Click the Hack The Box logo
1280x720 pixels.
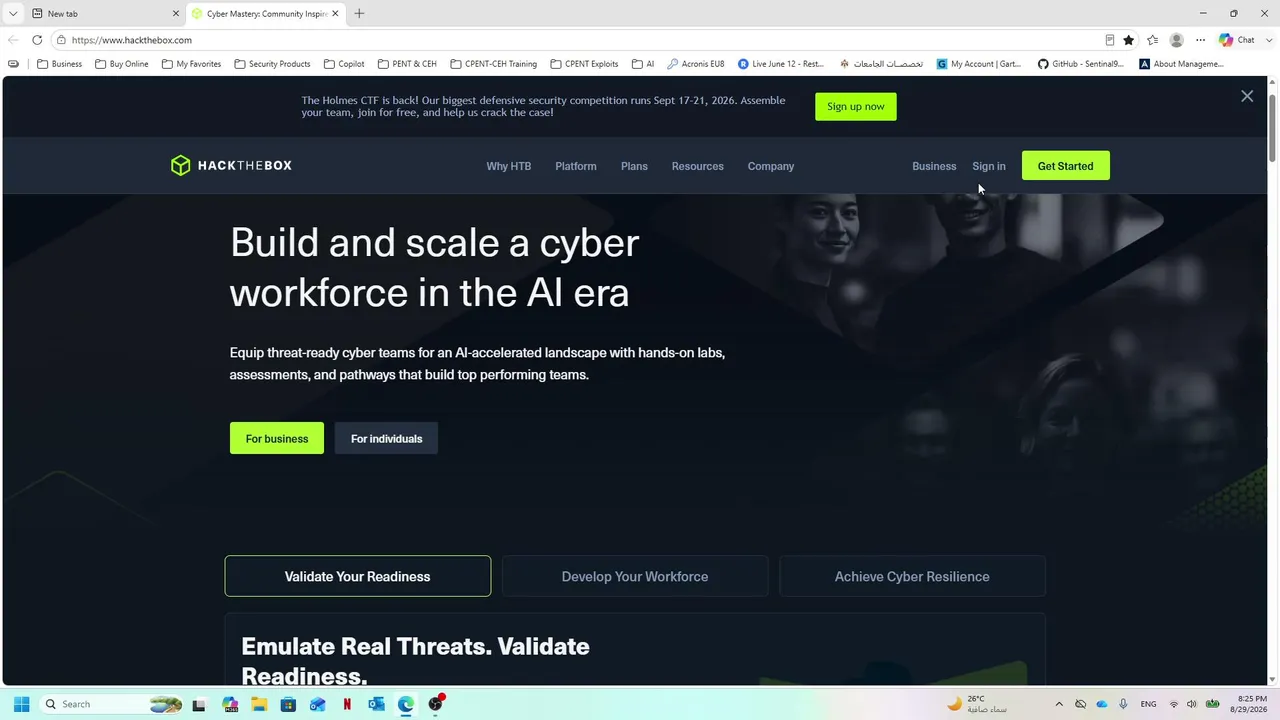click(231, 166)
